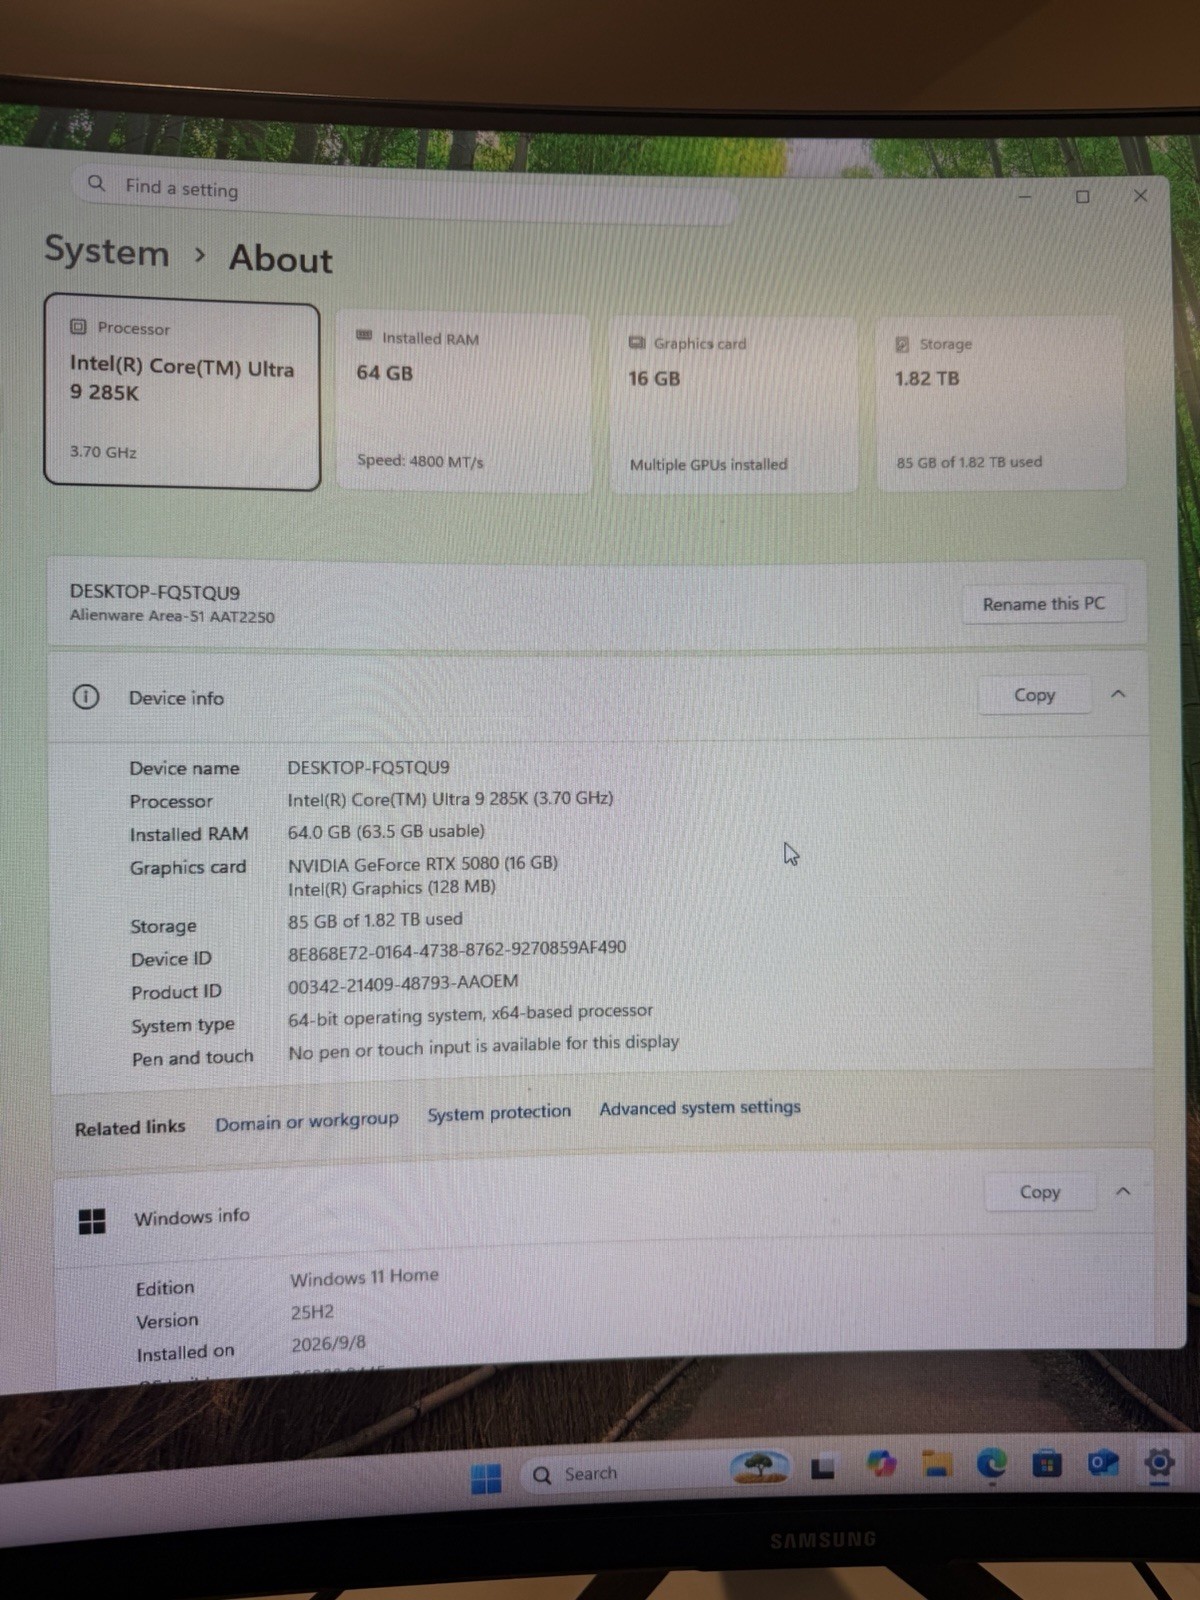Click the Alienware Area-51 AAT2250 model text

(x=172, y=616)
